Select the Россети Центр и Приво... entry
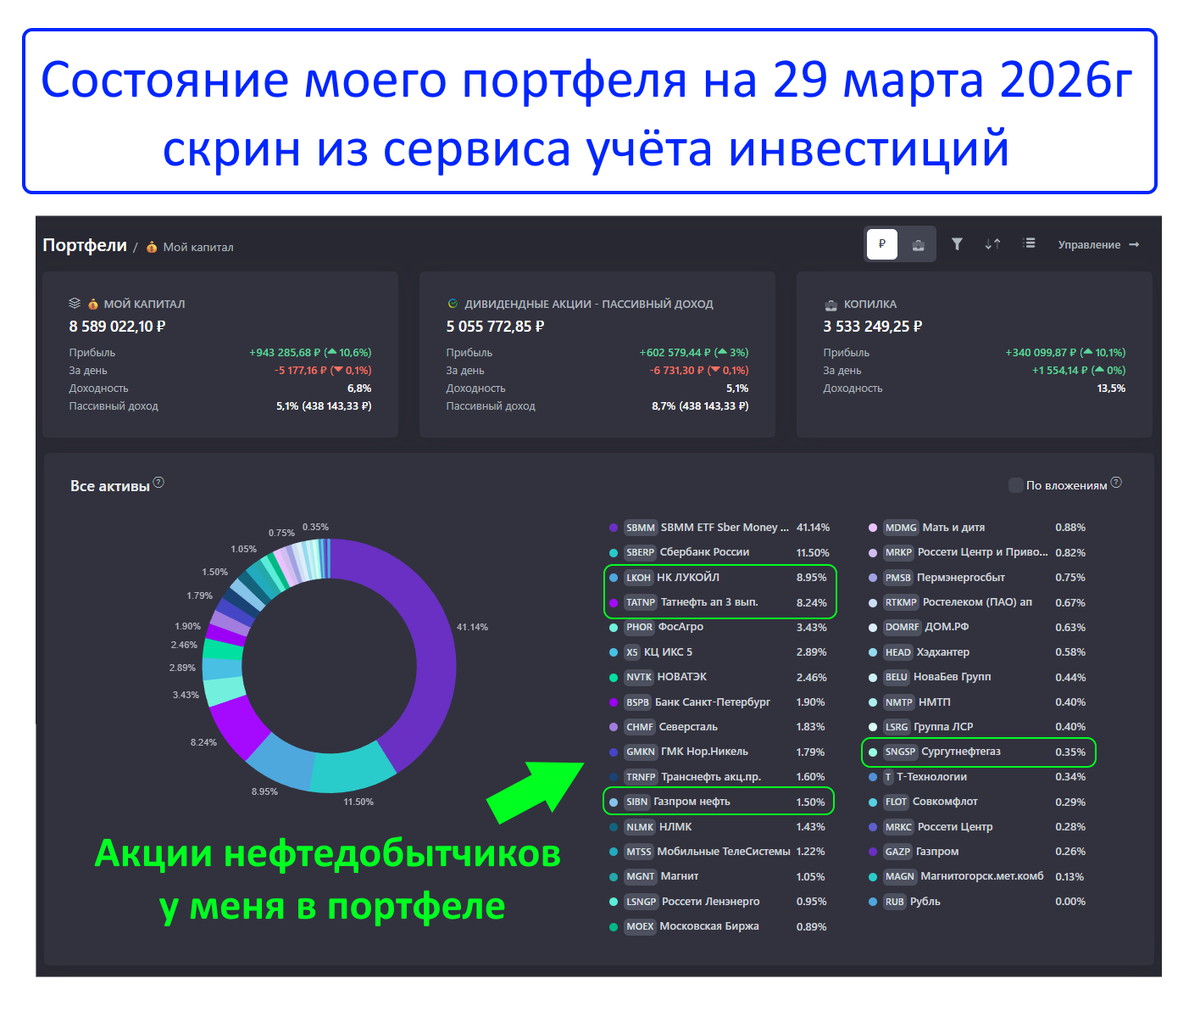The width and height of the screenshot is (1200, 1012). coord(977,553)
